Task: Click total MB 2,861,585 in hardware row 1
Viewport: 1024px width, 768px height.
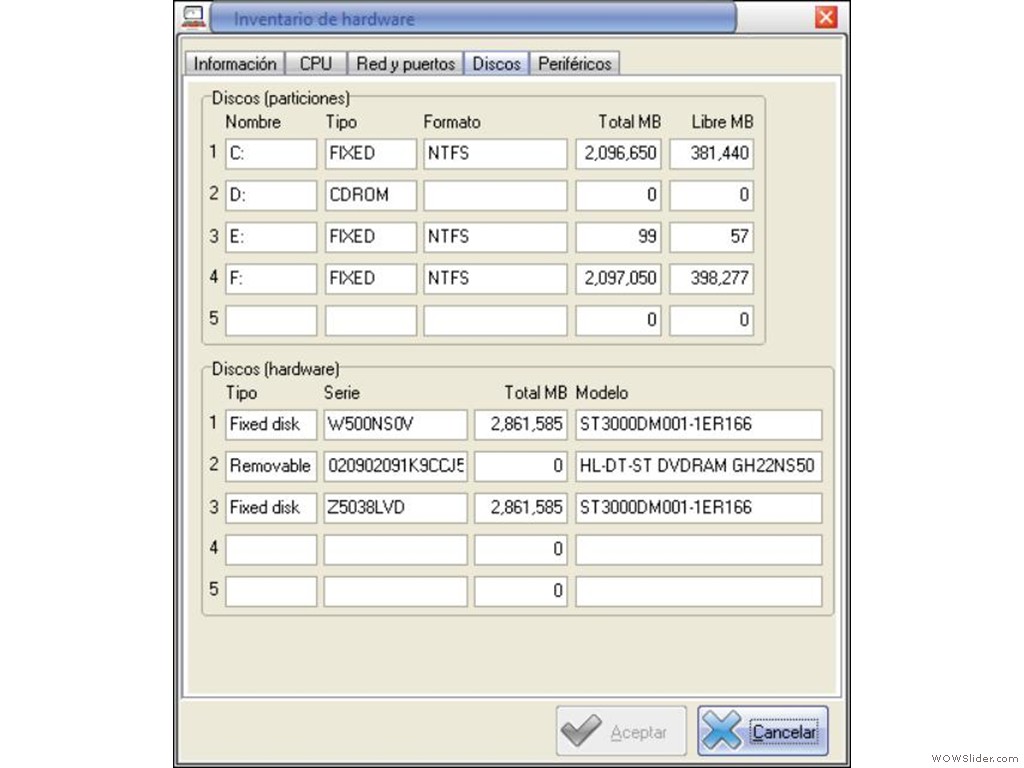Action: point(520,425)
